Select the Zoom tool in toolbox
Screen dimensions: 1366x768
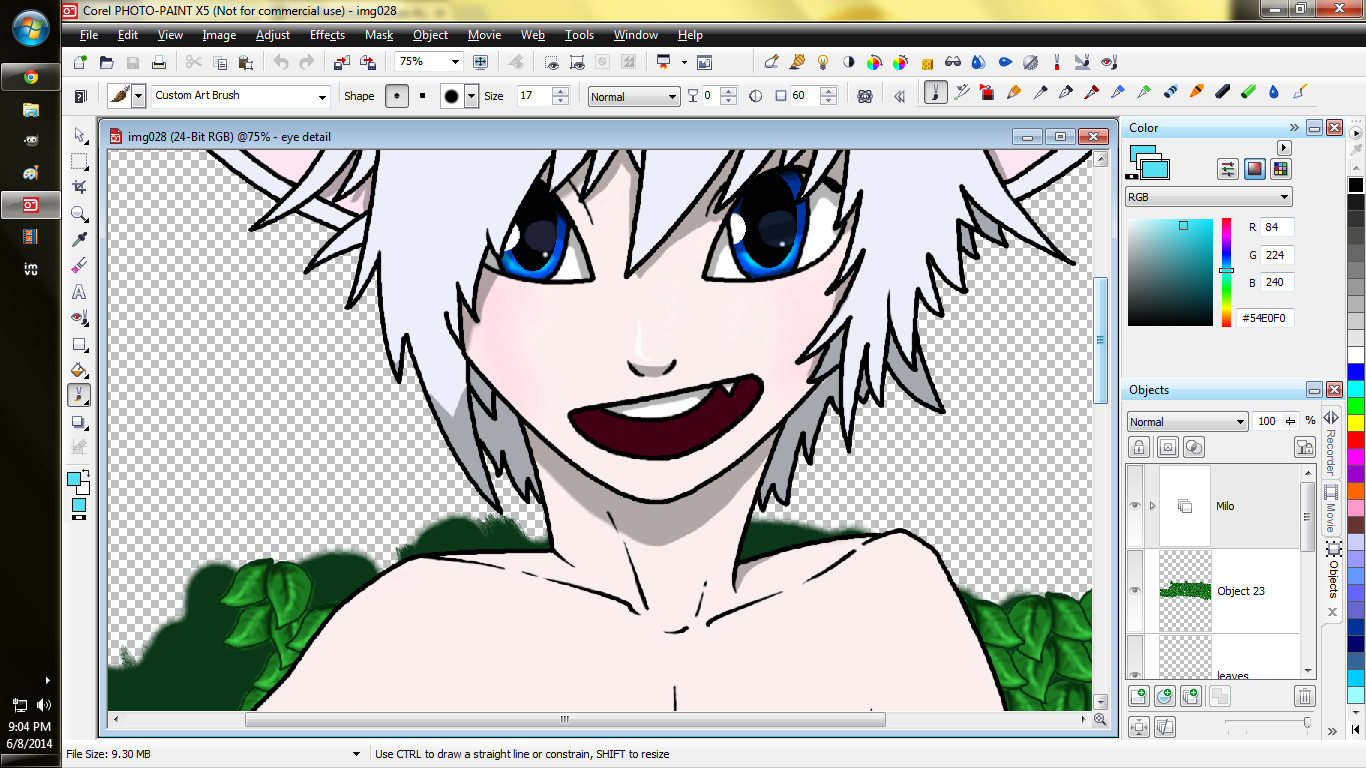(x=79, y=213)
